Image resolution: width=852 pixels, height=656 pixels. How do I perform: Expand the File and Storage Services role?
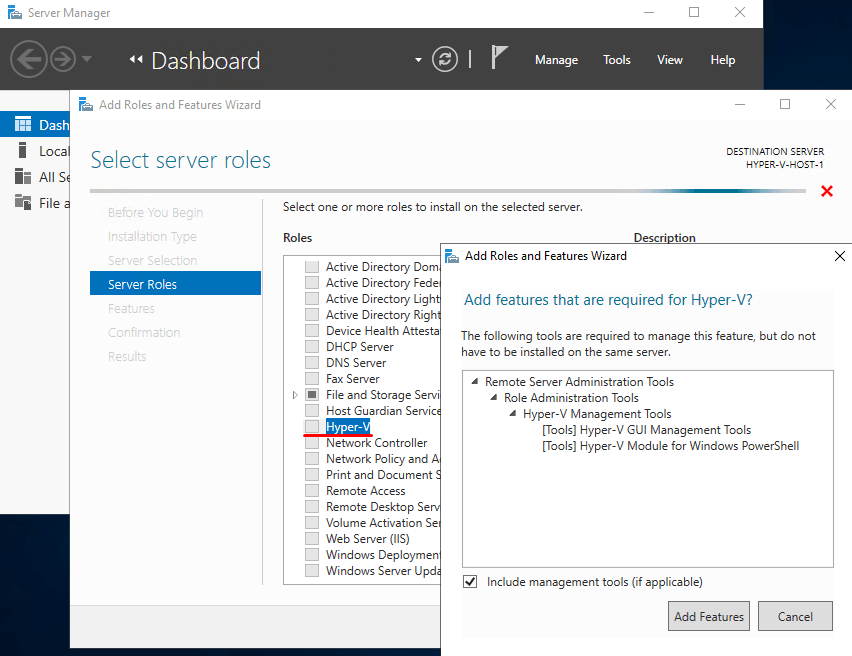coord(295,394)
